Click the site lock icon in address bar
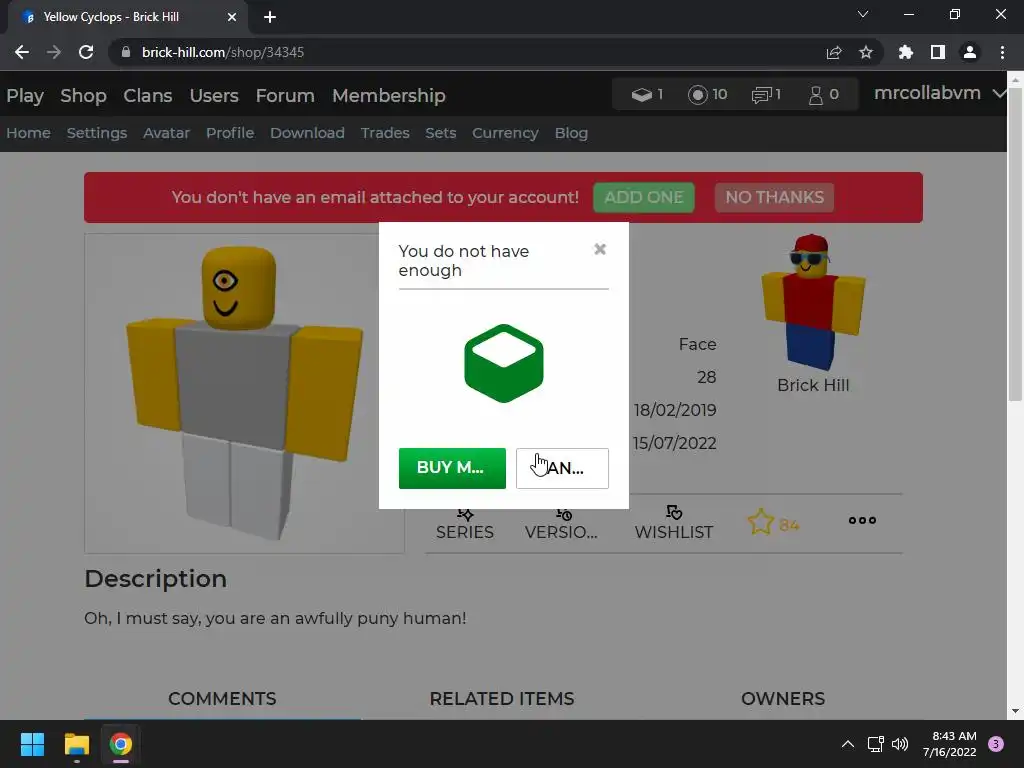This screenshot has height=768, width=1024. coord(126,52)
